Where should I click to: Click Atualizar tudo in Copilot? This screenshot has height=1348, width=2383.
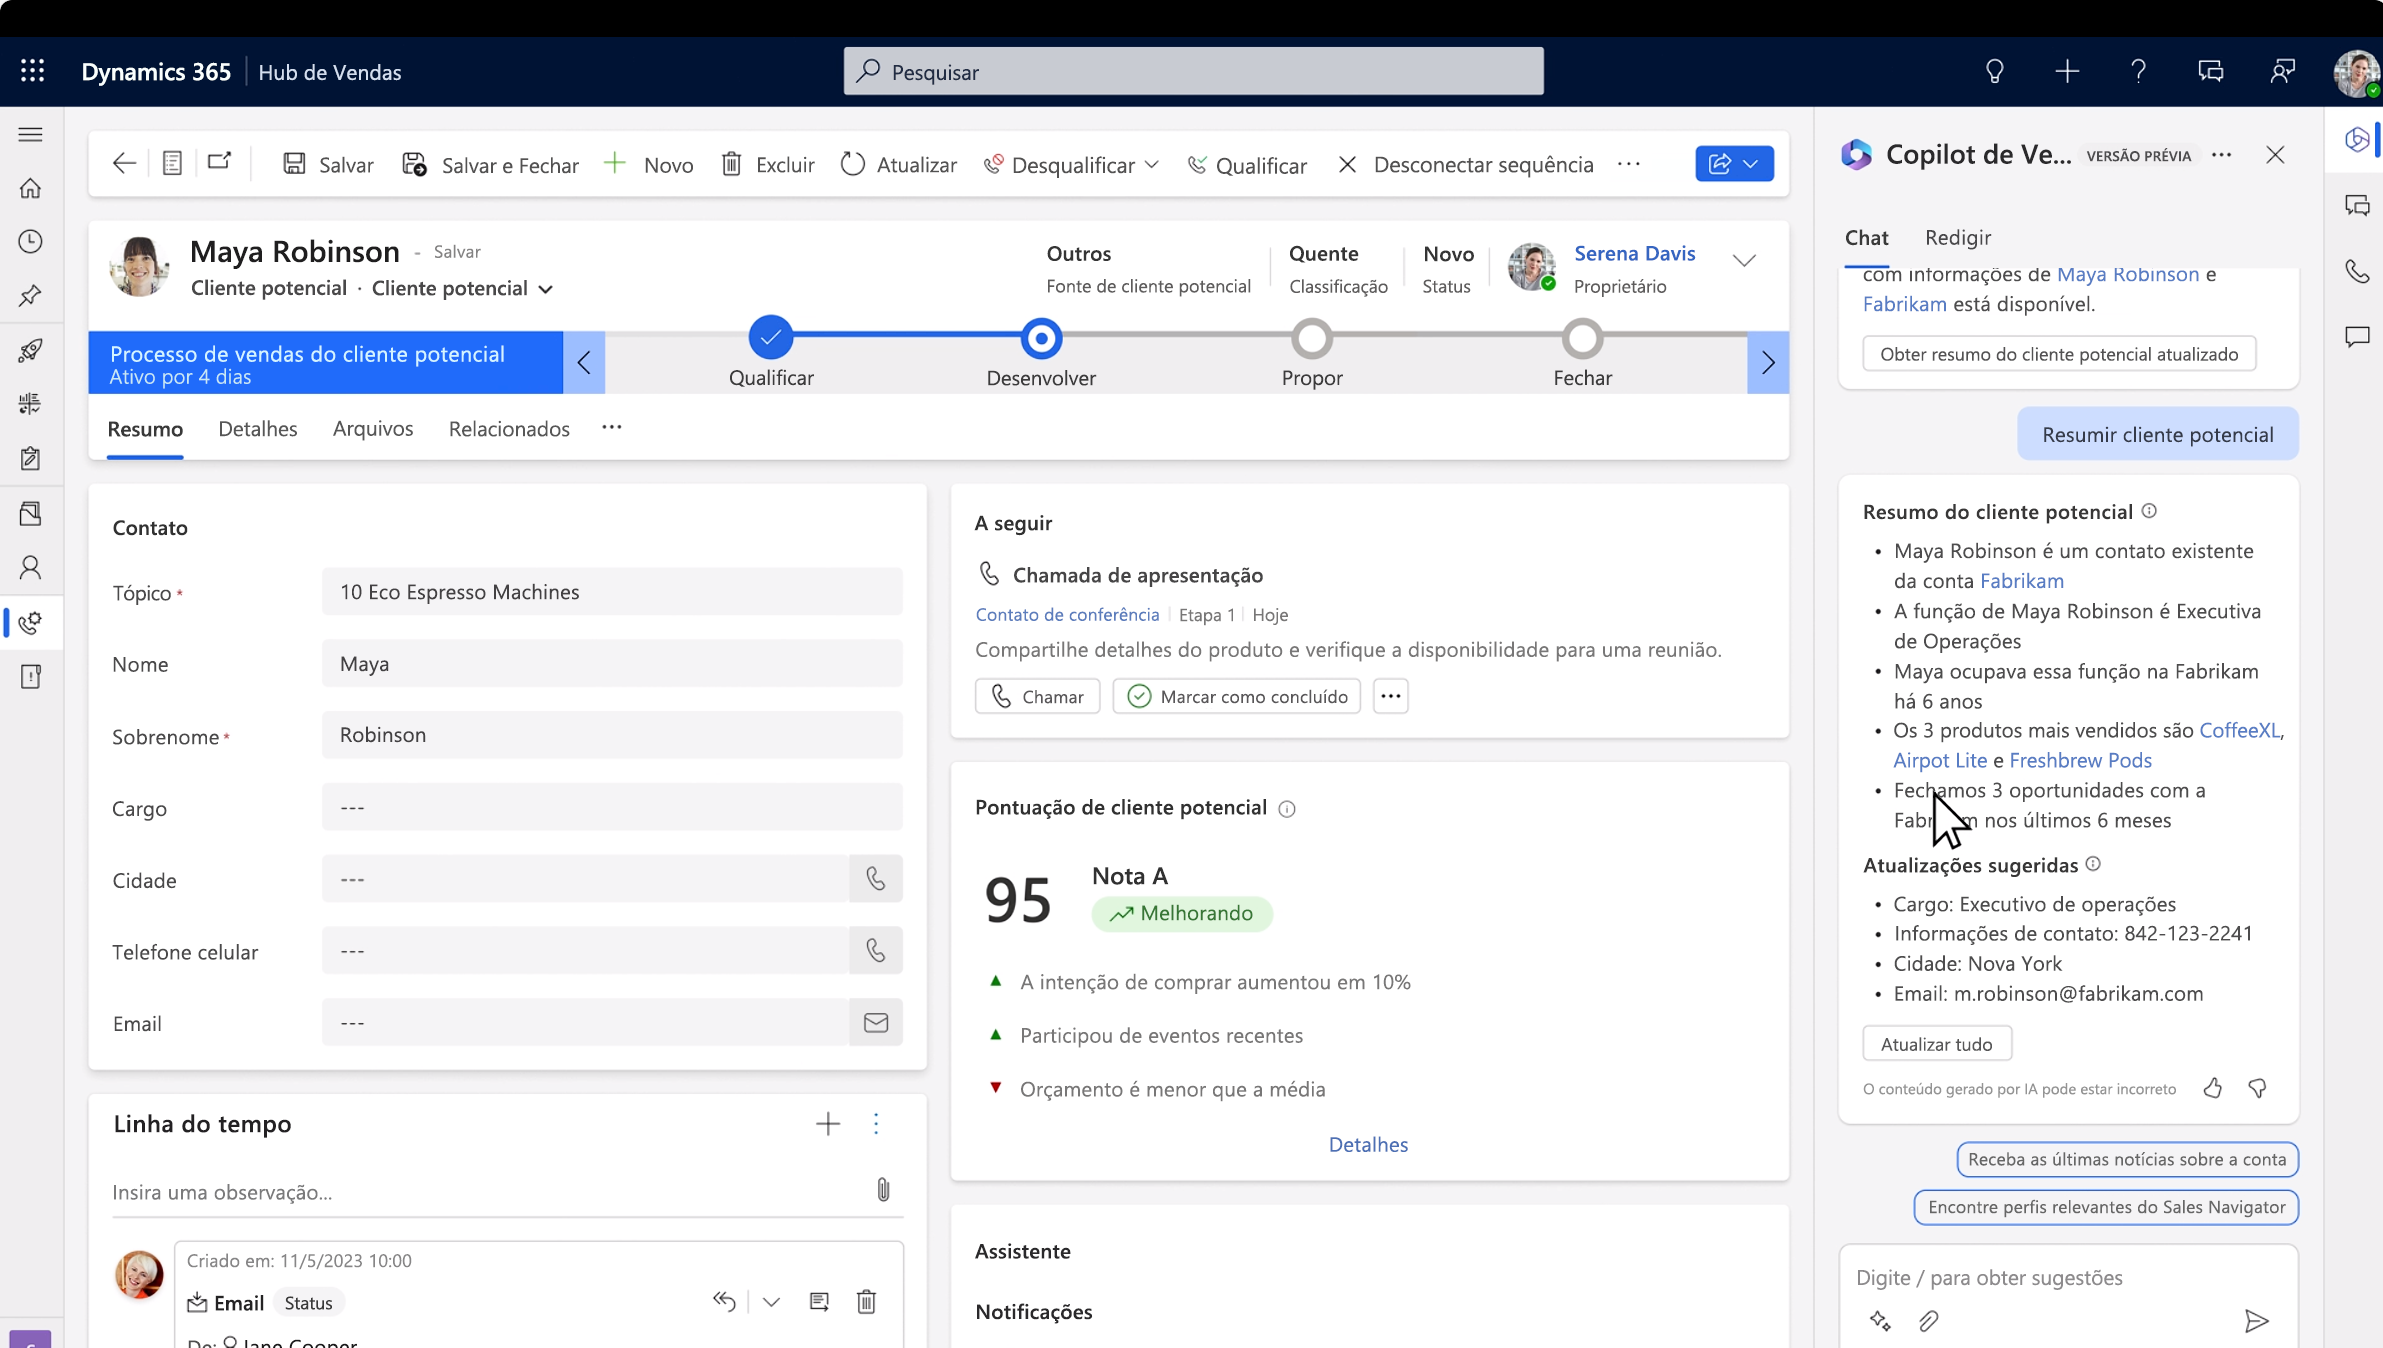tap(1936, 1043)
